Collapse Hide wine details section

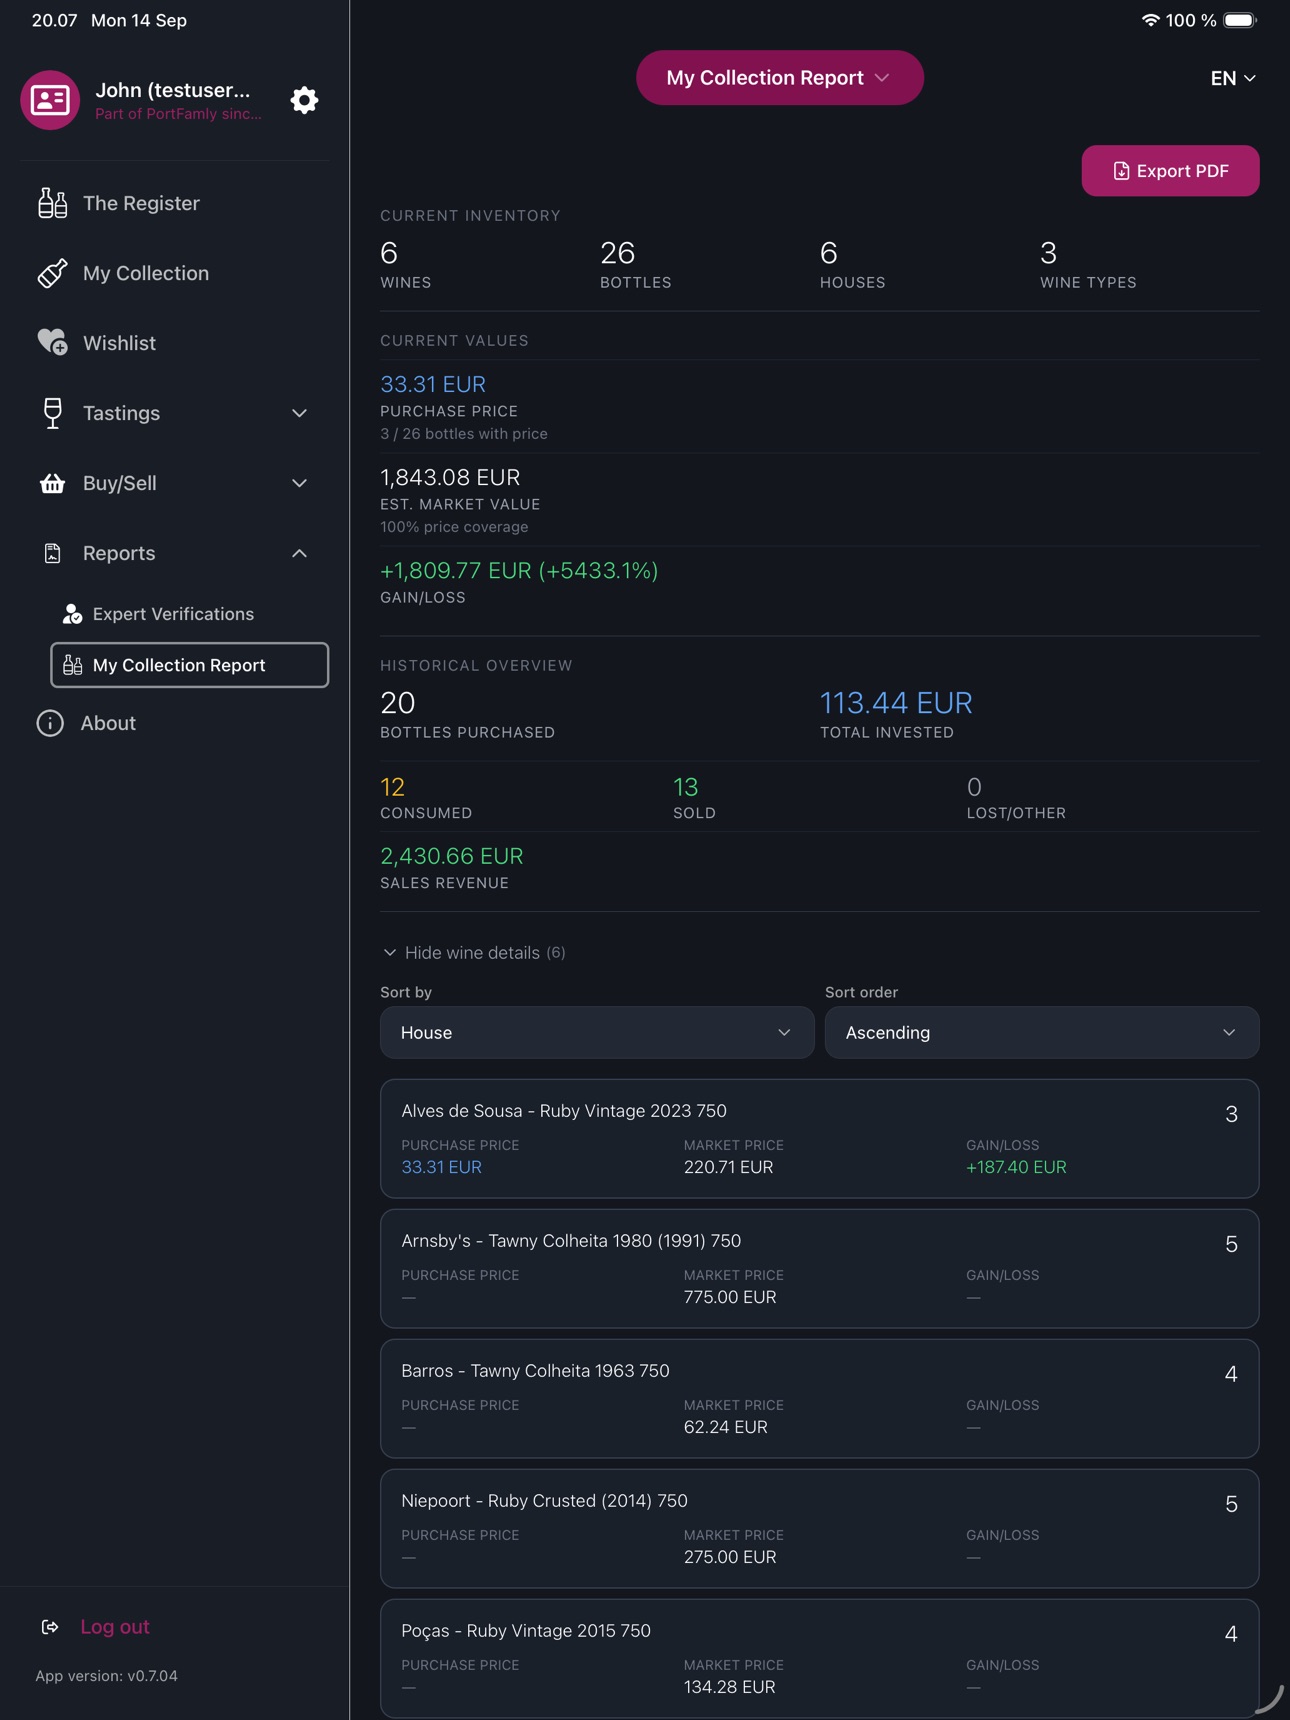click(474, 953)
